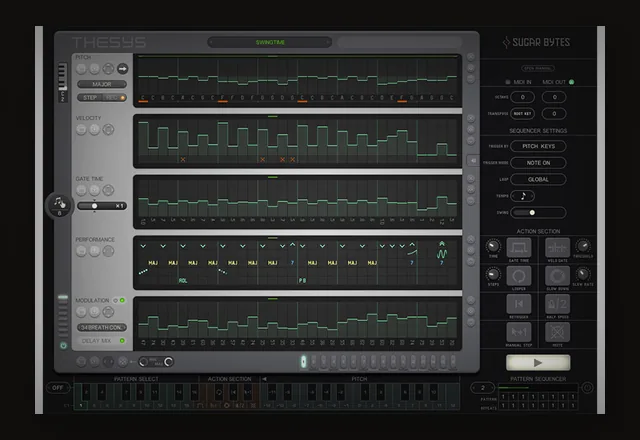The image size is (640, 440).
Task: Open the pattern sequencer length selector showing 2
Action: pos(482,388)
